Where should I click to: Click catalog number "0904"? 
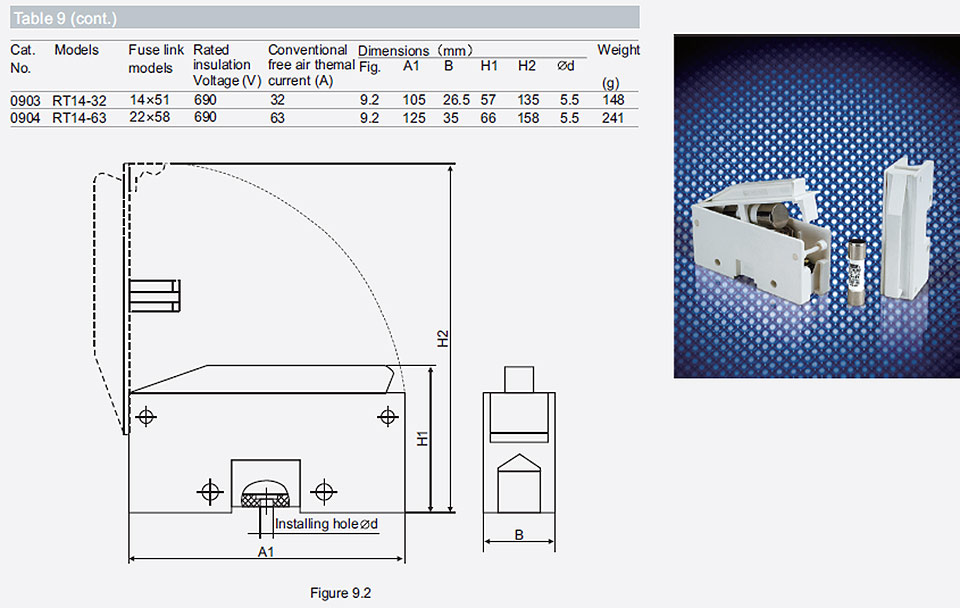[x=25, y=118]
